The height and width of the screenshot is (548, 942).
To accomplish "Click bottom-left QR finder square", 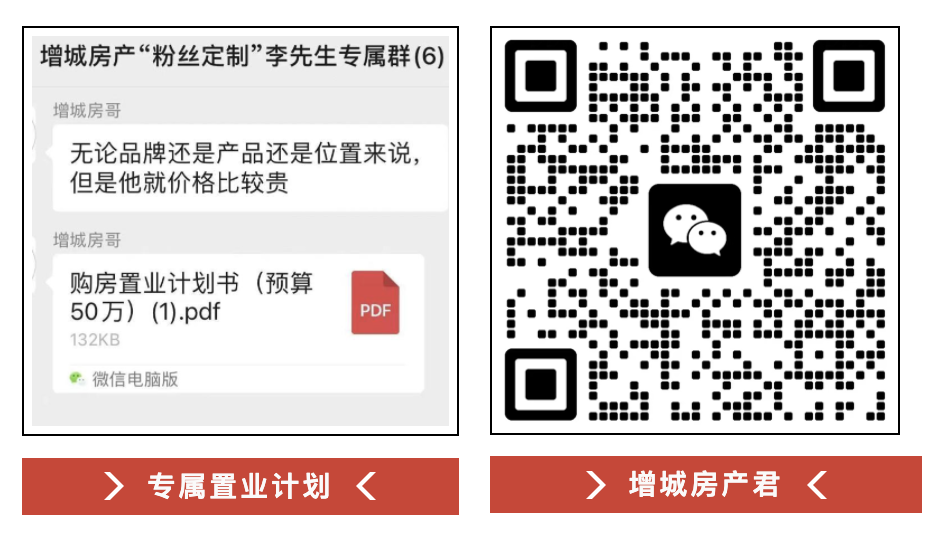I will 541,384.
